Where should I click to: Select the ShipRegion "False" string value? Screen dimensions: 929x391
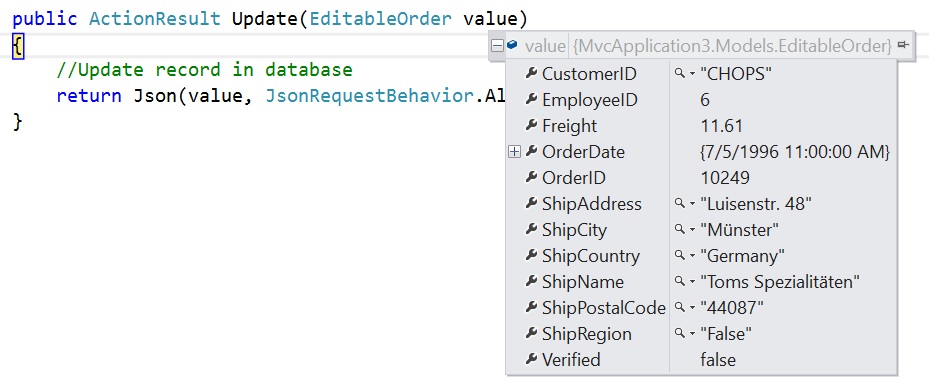[726, 335]
